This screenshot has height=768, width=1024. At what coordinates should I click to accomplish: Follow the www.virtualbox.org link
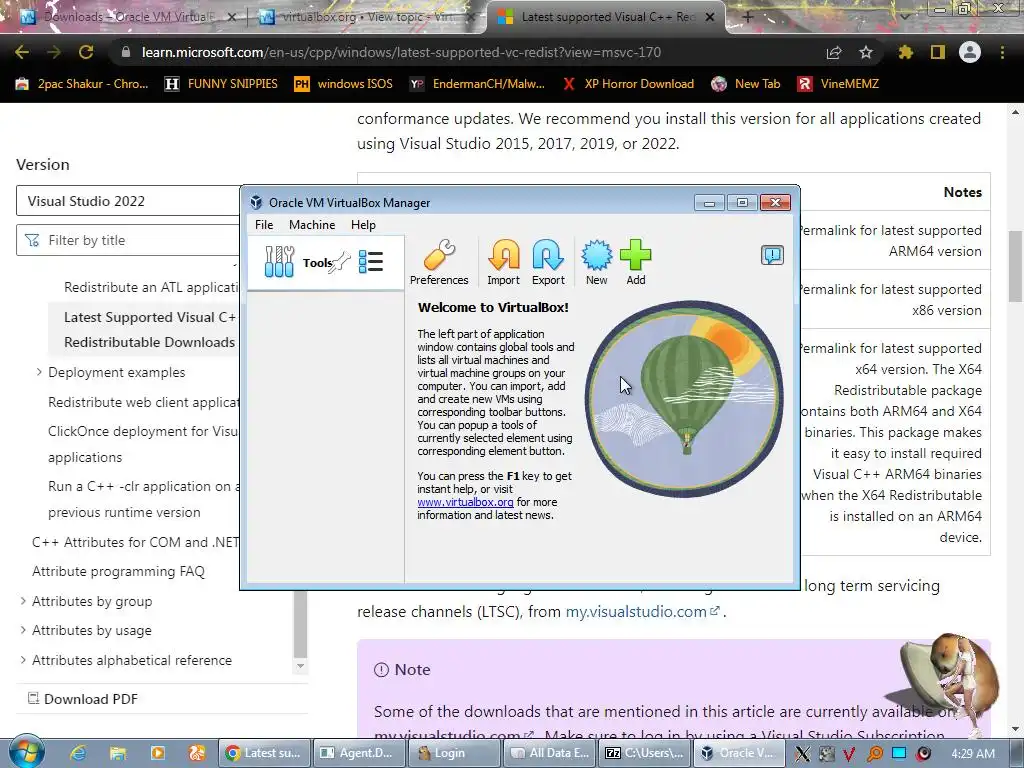click(x=465, y=502)
